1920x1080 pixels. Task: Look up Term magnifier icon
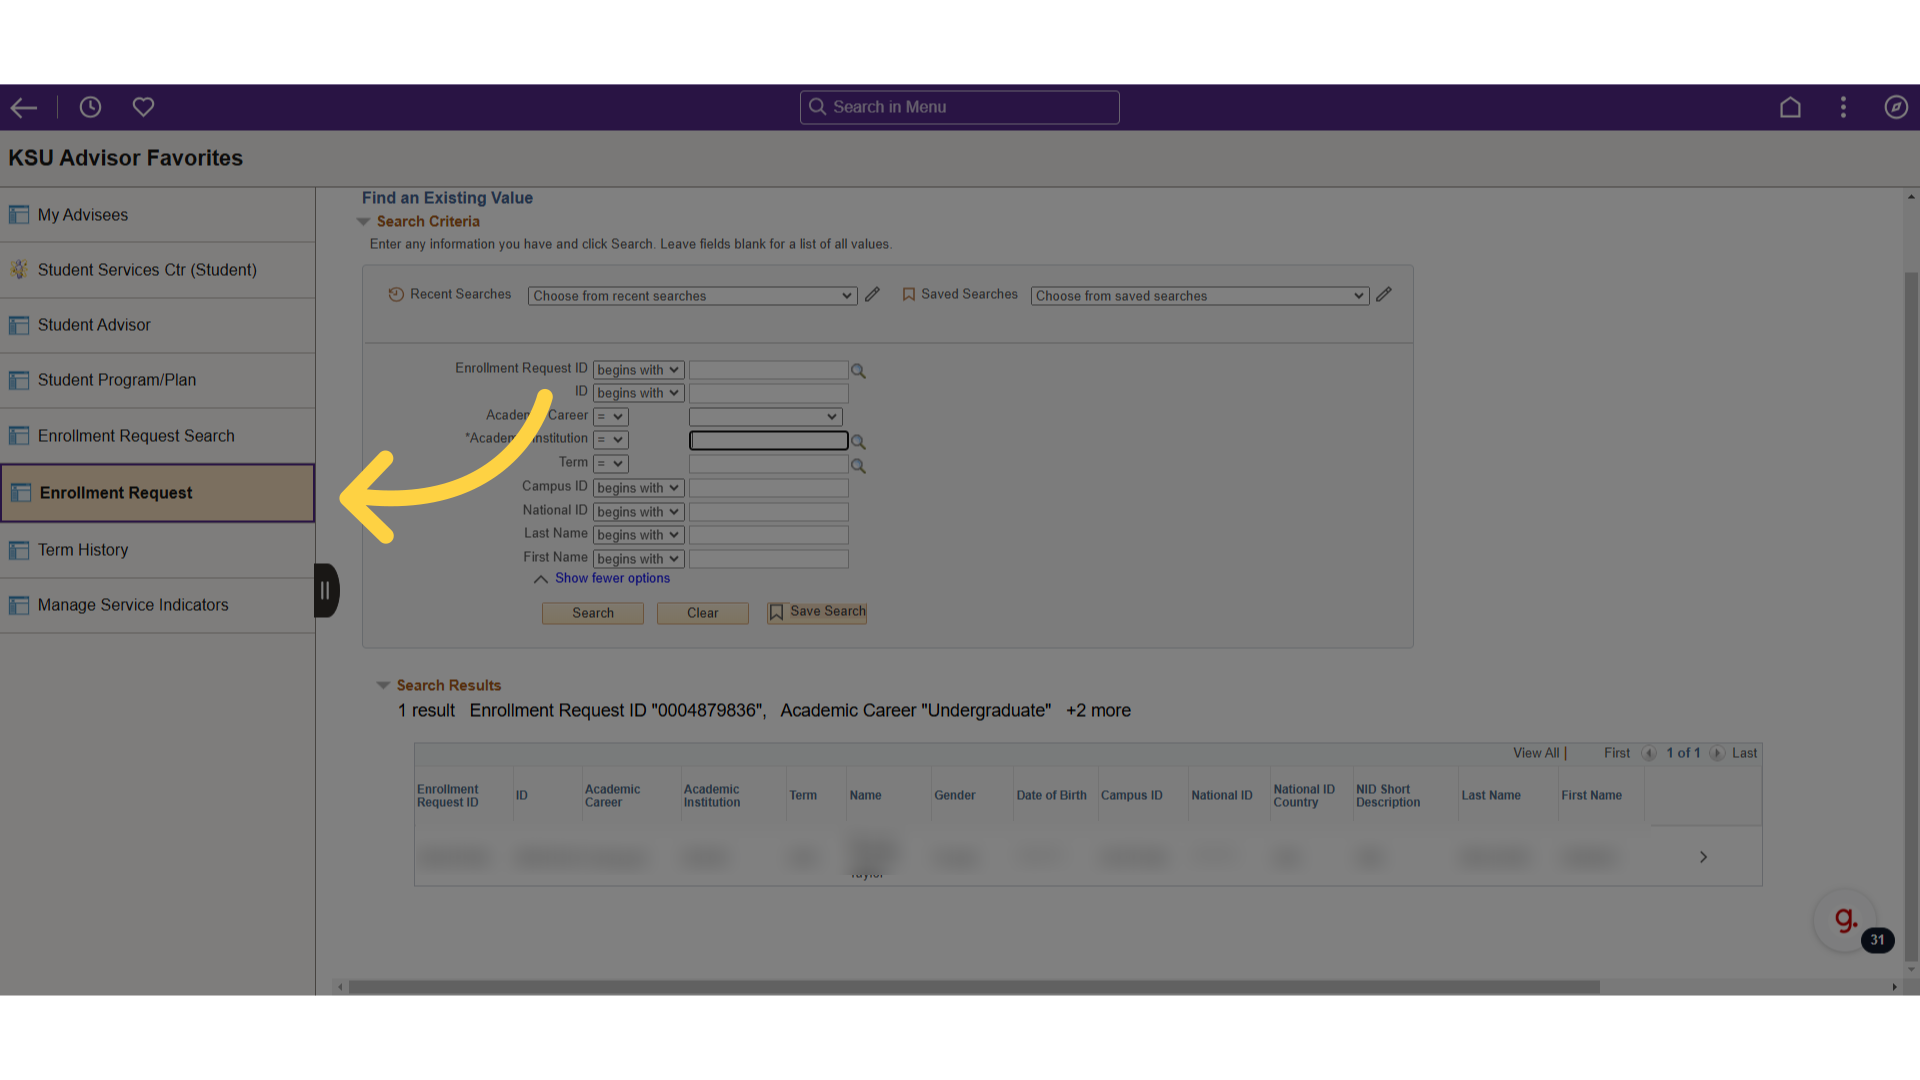[858, 466]
